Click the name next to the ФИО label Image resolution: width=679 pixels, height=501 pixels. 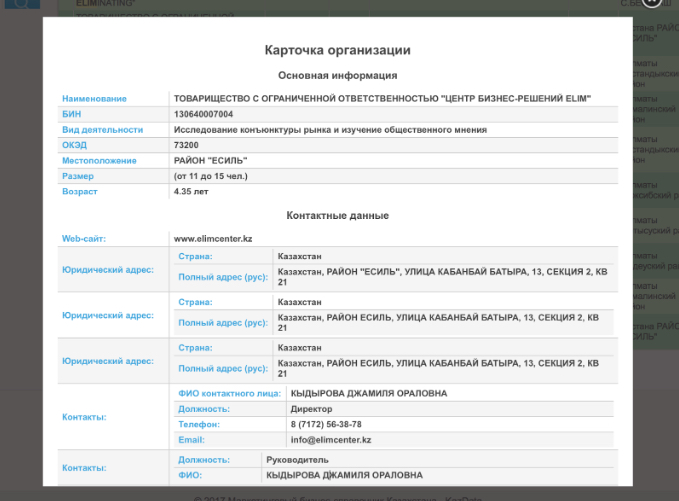click(x=344, y=475)
